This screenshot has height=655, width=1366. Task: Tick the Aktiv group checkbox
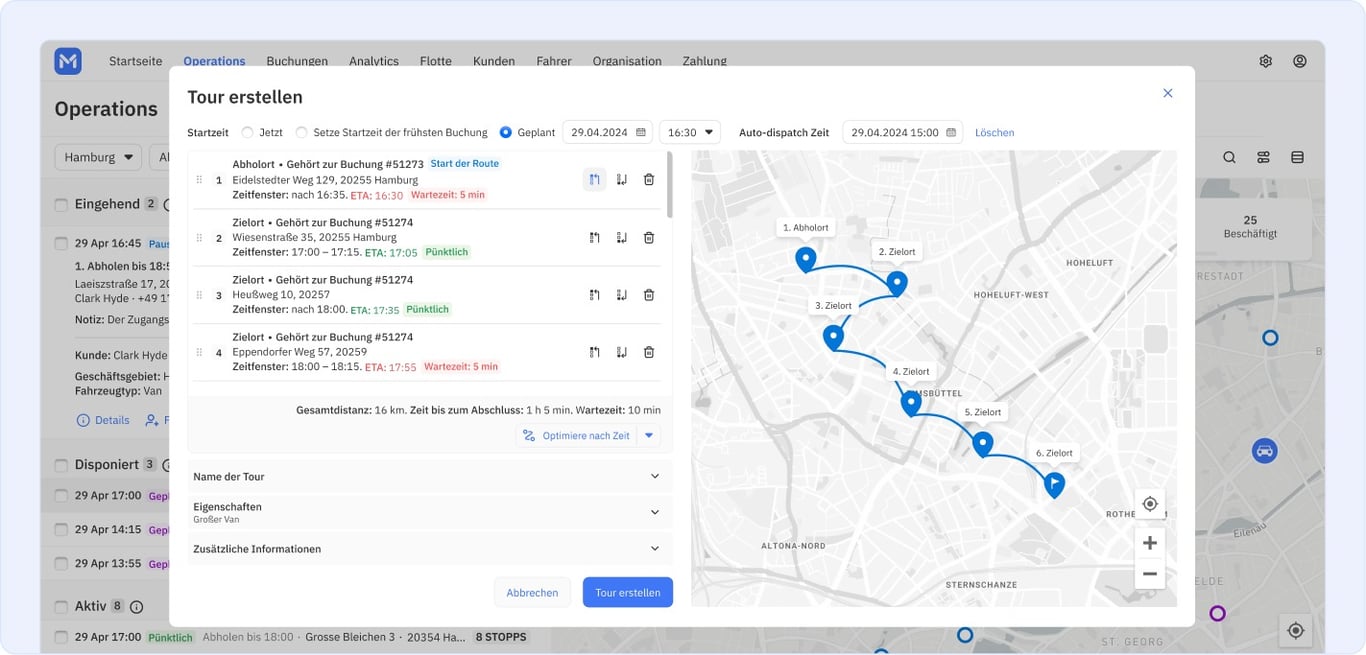pyautogui.click(x=61, y=607)
